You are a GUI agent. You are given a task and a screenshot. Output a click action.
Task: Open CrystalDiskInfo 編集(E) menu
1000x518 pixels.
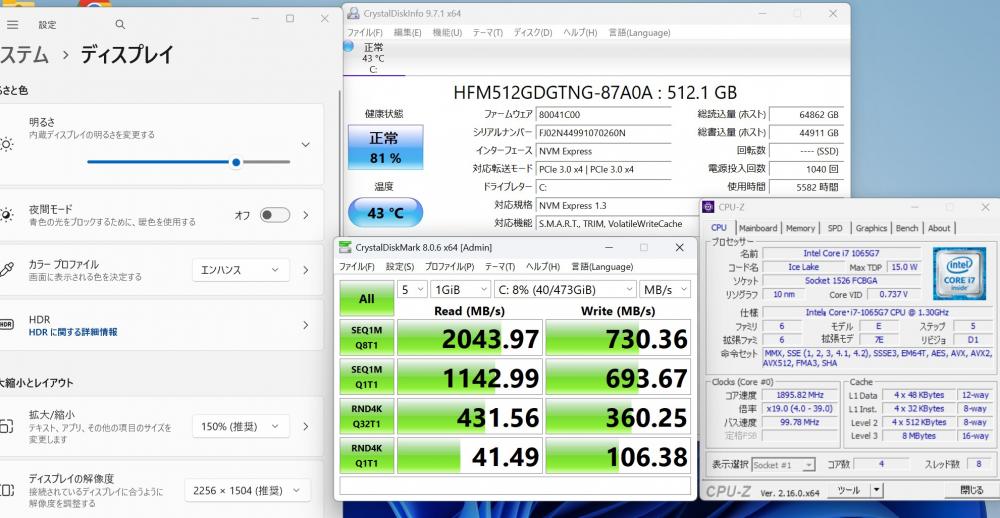[x=407, y=33]
